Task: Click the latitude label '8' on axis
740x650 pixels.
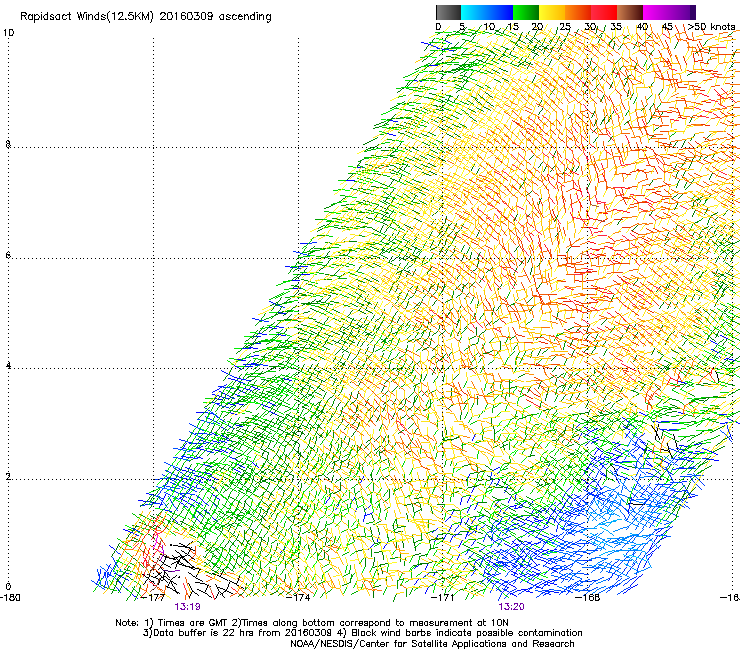Action: coord(8,144)
